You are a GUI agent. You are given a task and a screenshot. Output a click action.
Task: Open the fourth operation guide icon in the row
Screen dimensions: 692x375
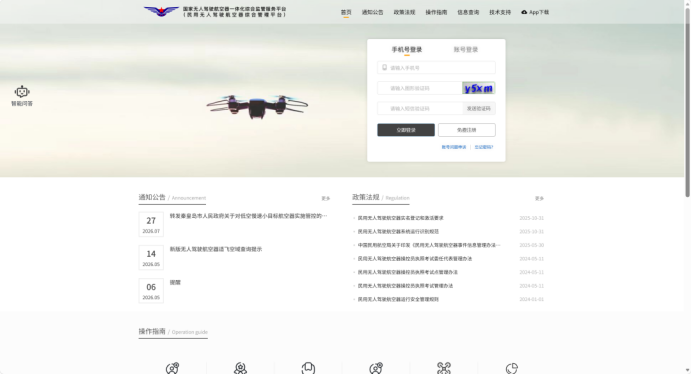click(376, 368)
